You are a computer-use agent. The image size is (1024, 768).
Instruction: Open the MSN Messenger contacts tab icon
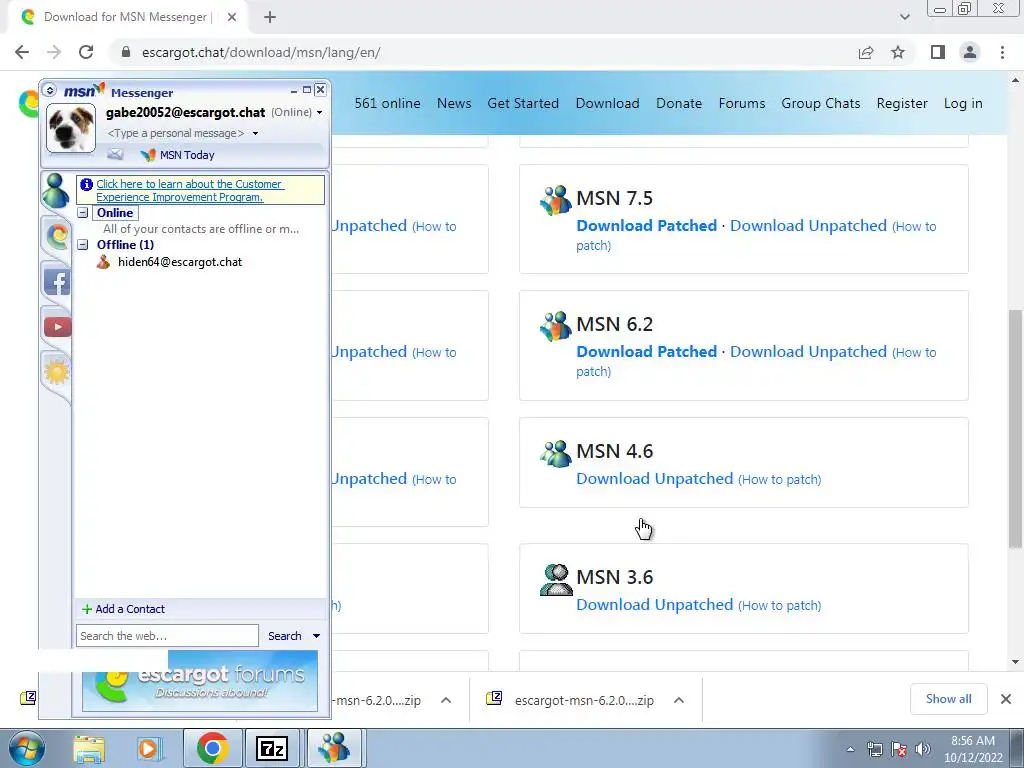tap(56, 191)
